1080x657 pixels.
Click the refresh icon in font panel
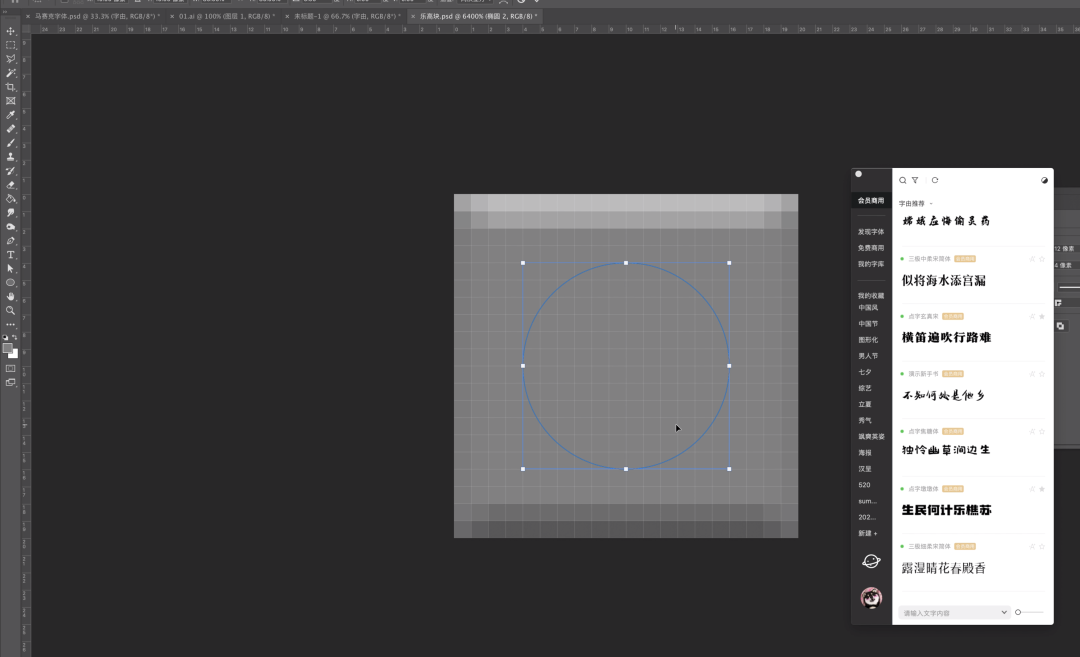935,181
